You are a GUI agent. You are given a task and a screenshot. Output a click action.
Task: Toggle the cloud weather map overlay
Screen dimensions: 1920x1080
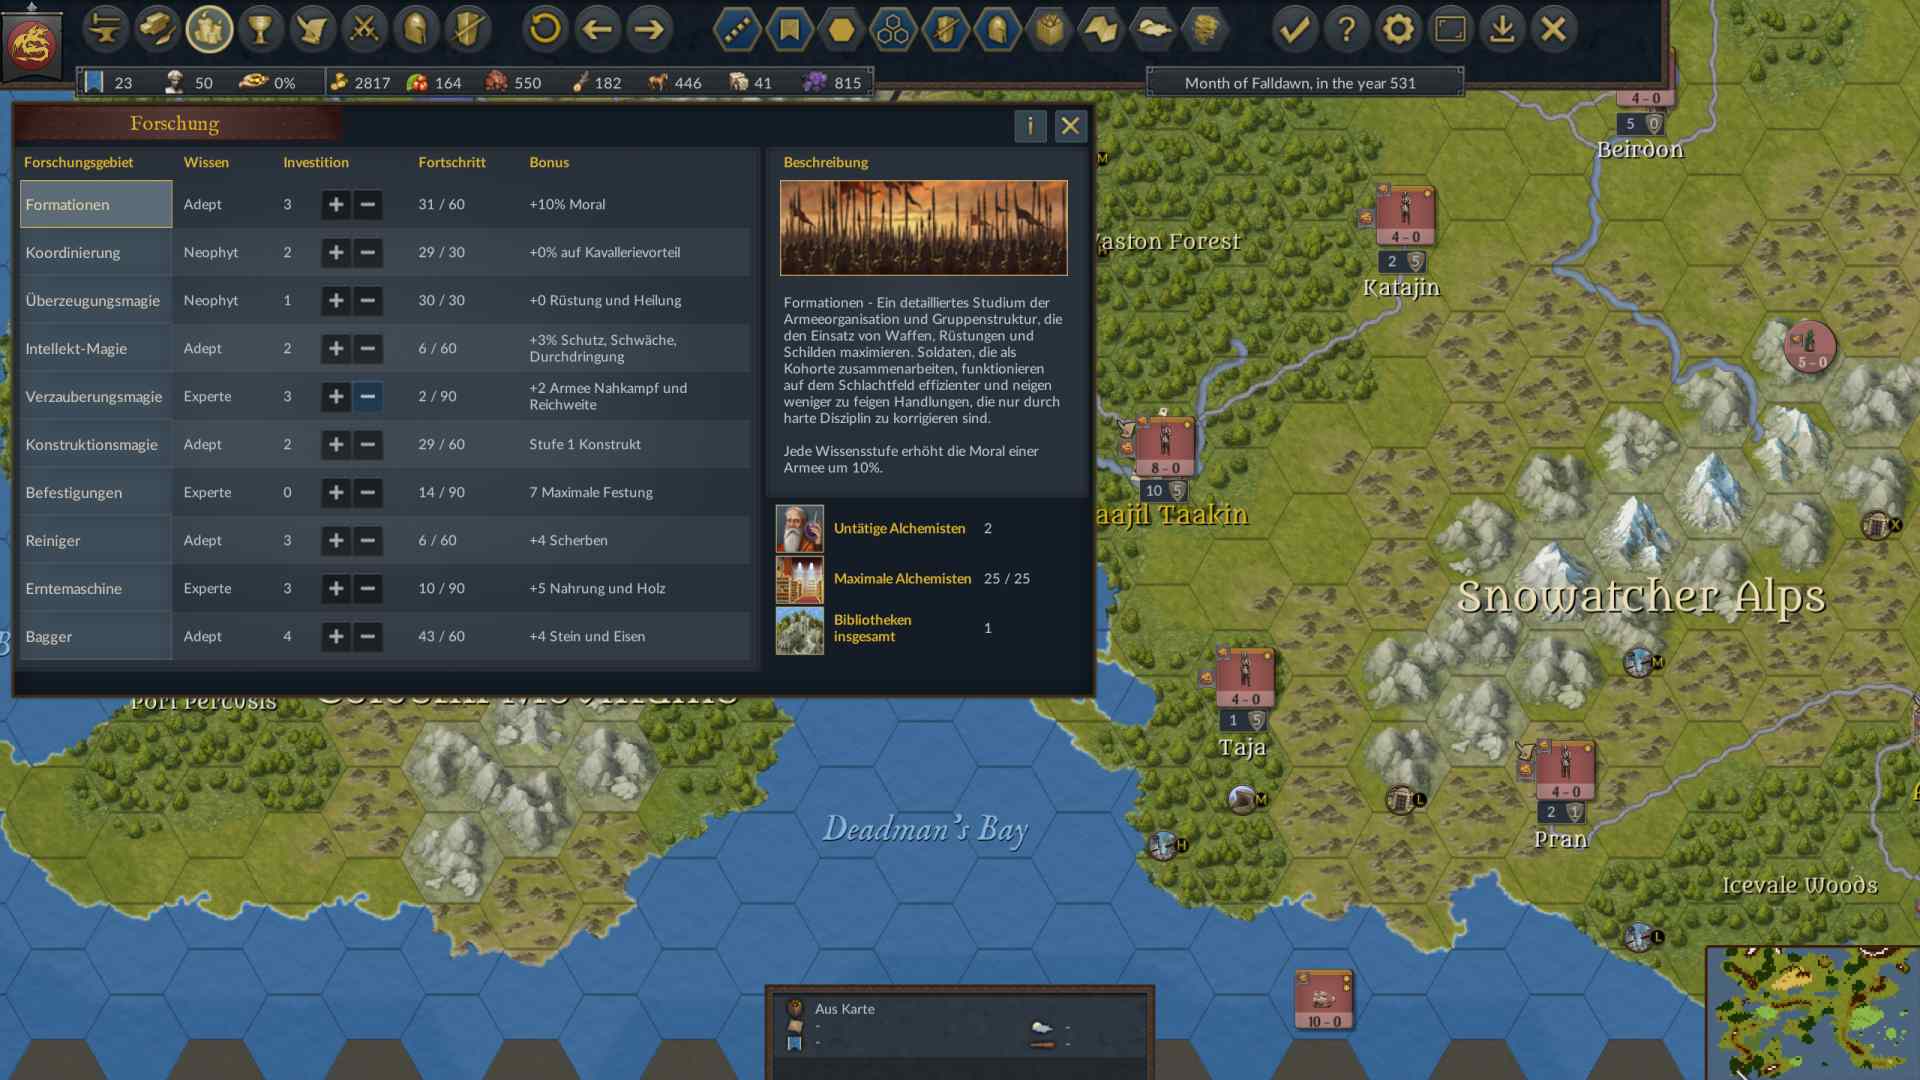tap(1153, 29)
